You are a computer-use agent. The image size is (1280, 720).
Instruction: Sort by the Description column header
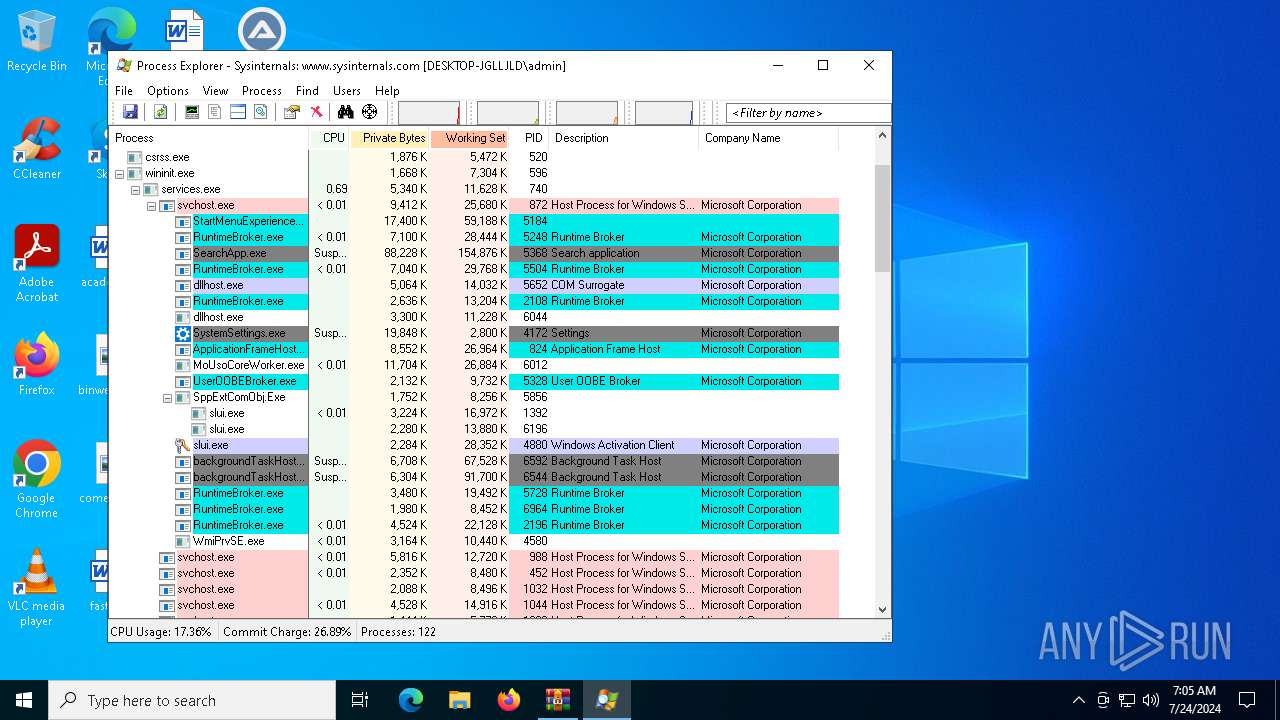coord(624,138)
